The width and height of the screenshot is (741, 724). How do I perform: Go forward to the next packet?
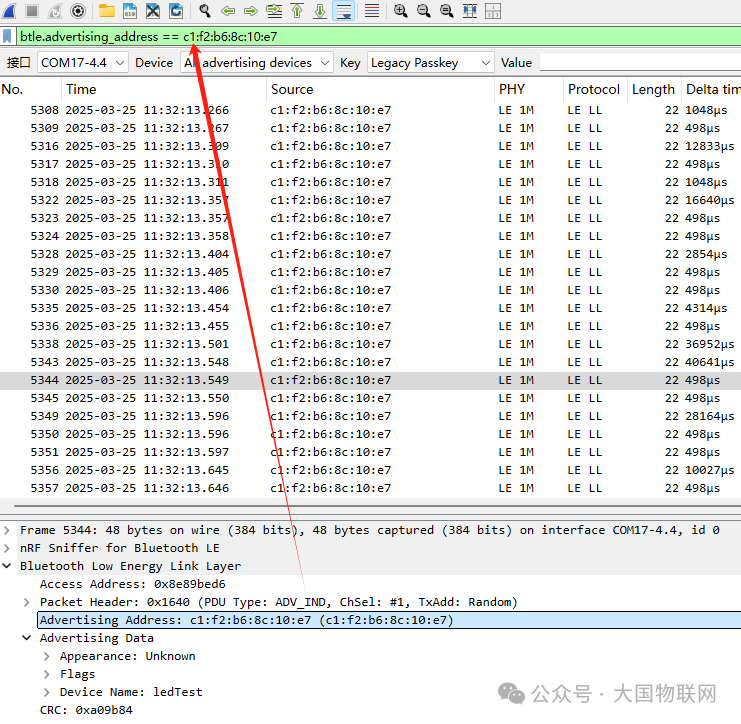pos(251,10)
